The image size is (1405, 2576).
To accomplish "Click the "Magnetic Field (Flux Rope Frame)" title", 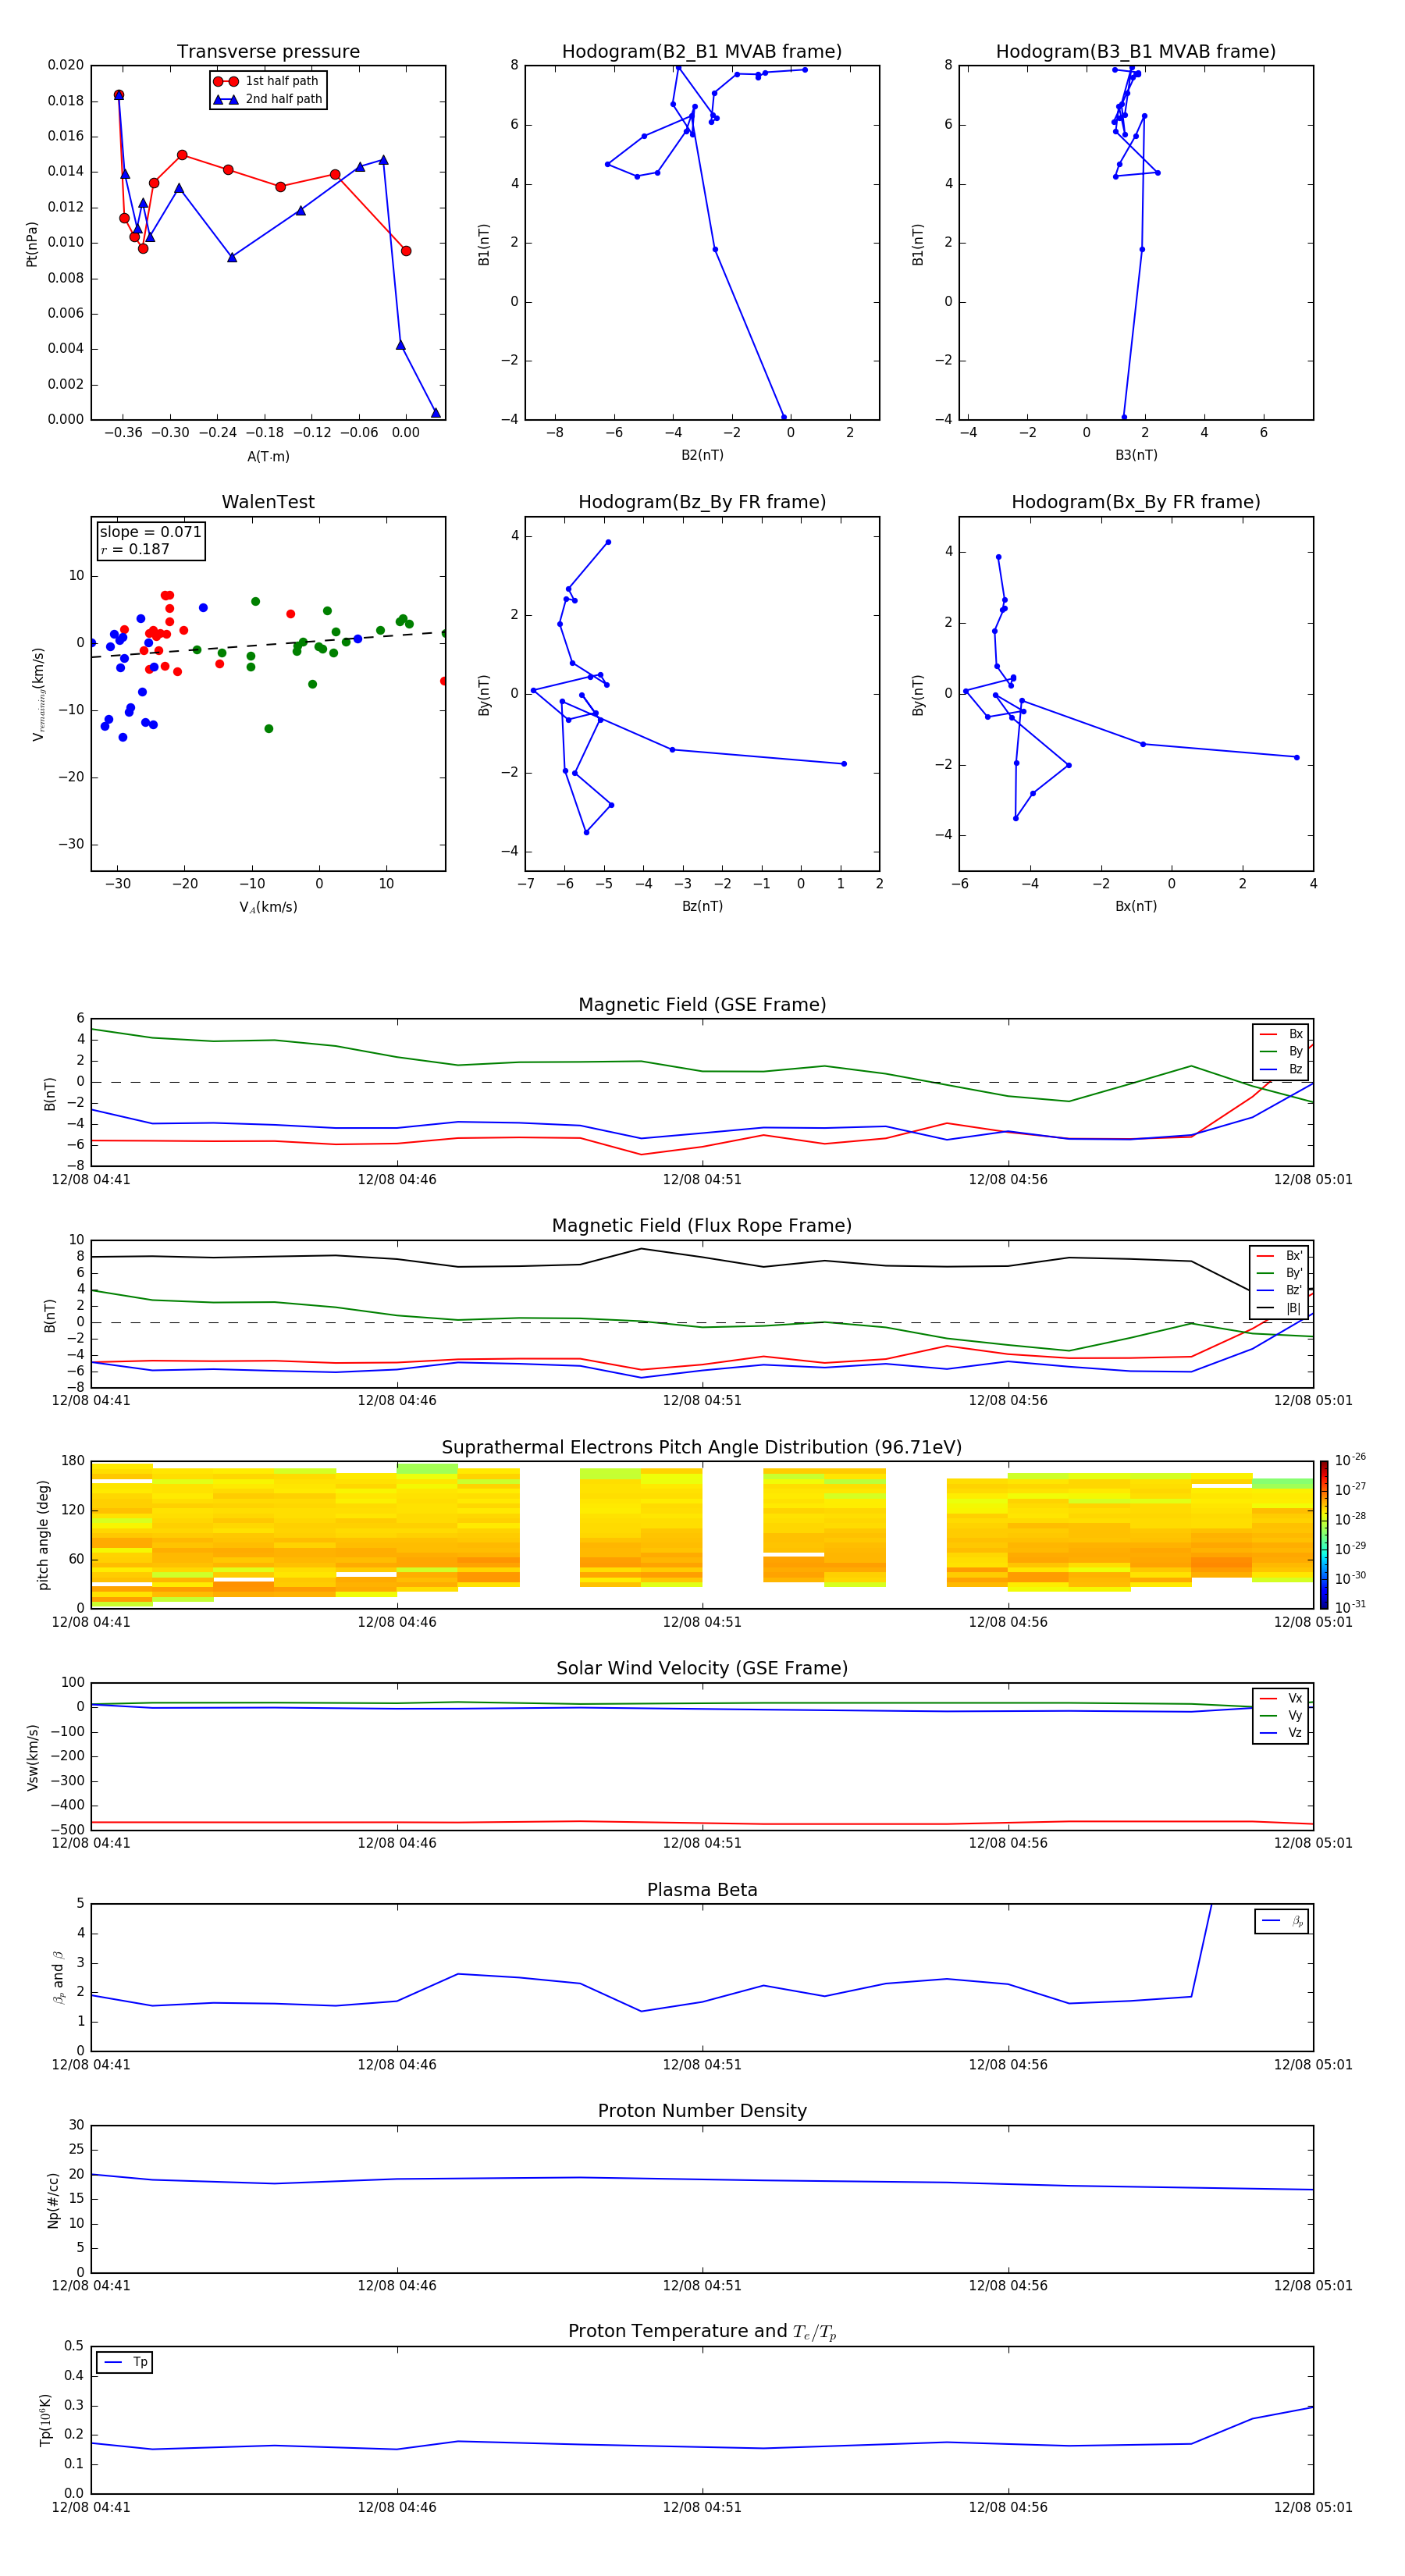I will (702, 1226).
